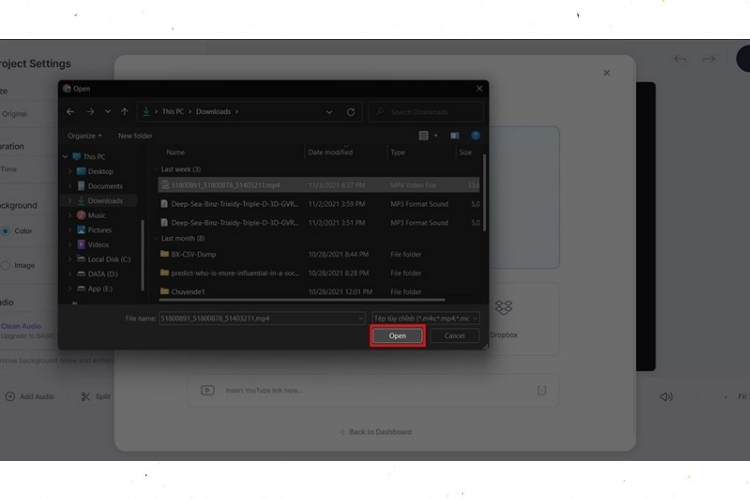Sort files by Date modified column

[330, 152]
